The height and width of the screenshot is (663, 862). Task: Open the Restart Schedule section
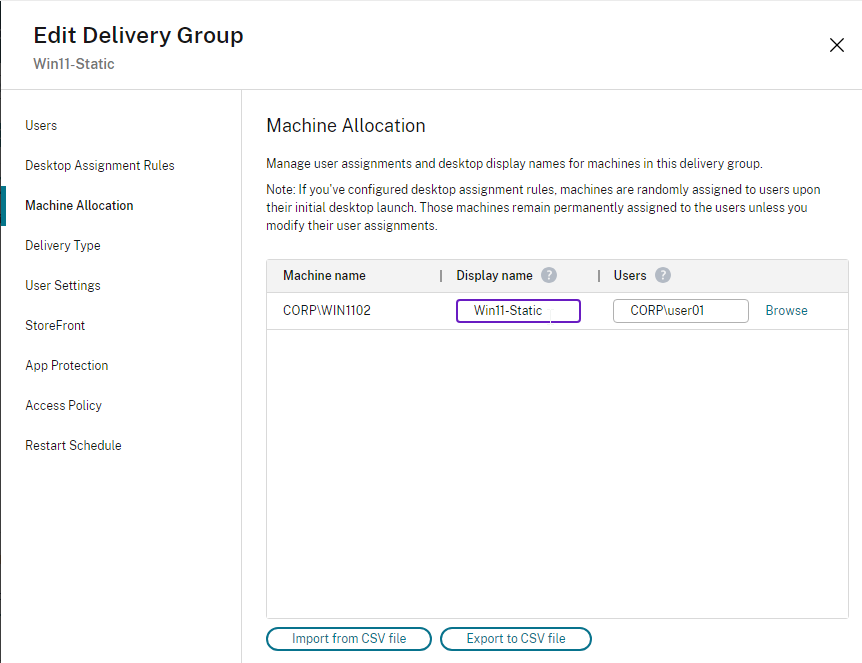(73, 446)
